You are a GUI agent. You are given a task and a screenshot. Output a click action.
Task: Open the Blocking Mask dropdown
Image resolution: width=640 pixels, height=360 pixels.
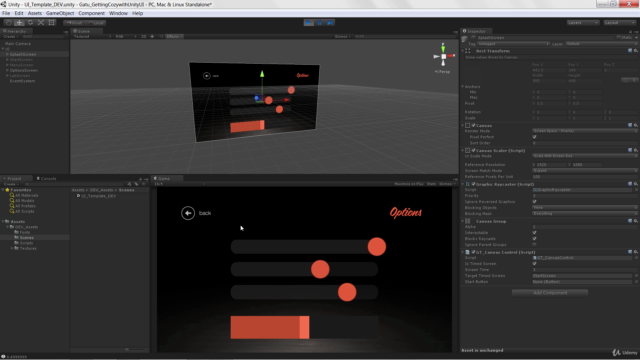tap(585, 213)
